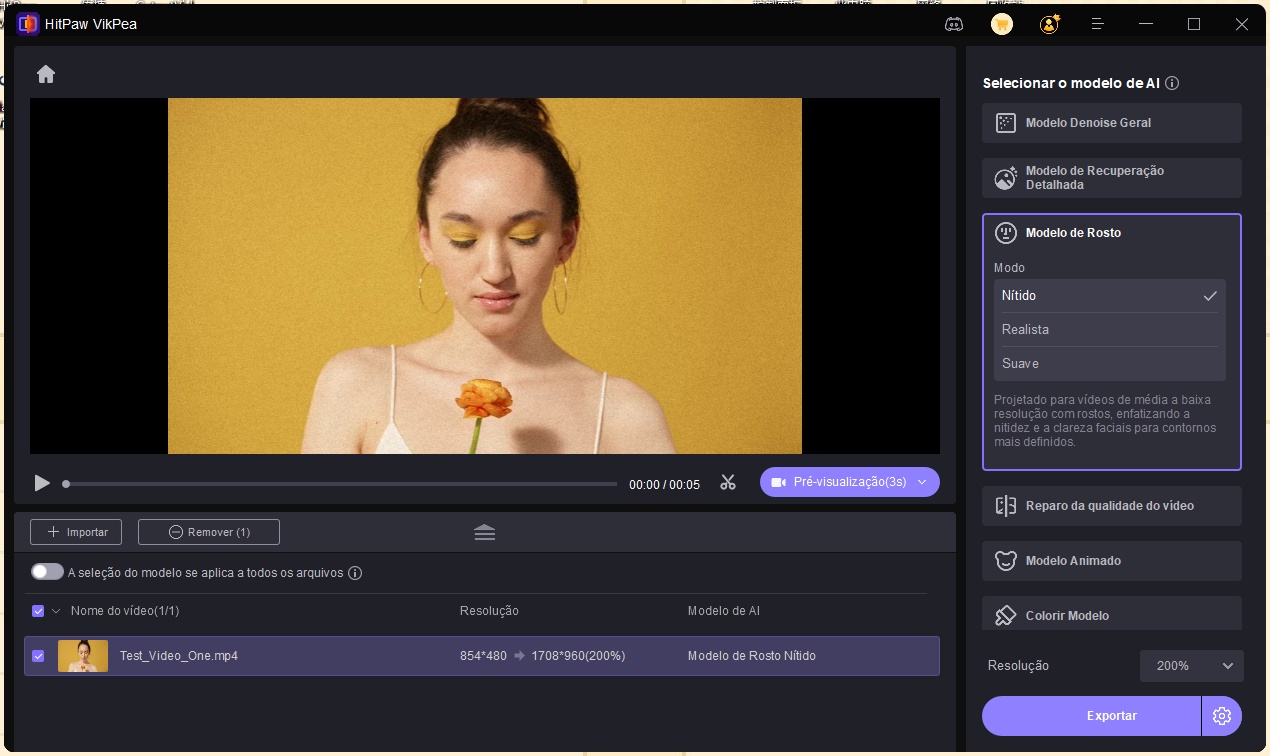The width and height of the screenshot is (1270, 756).
Task: Click the video seek bar track
Action: coord(340,484)
